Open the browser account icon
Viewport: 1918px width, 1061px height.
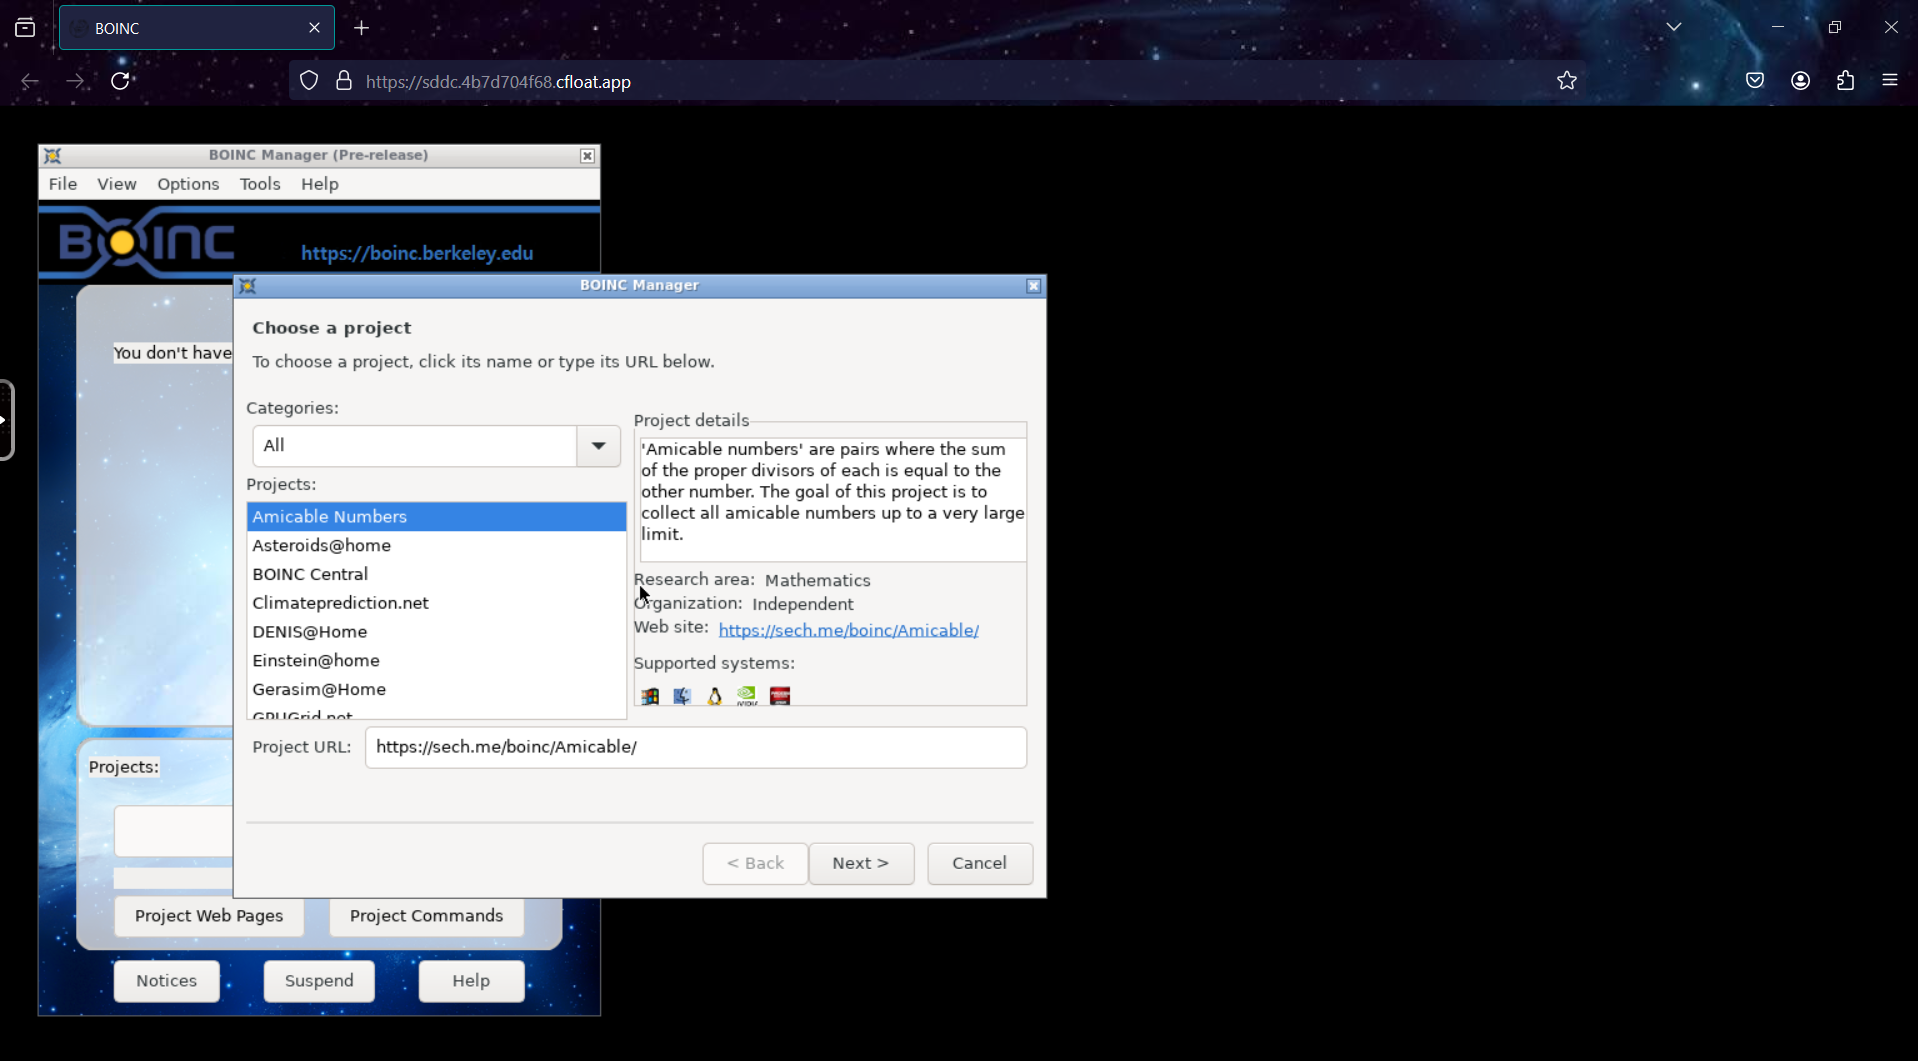pyautogui.click(x=1801, y=81)
